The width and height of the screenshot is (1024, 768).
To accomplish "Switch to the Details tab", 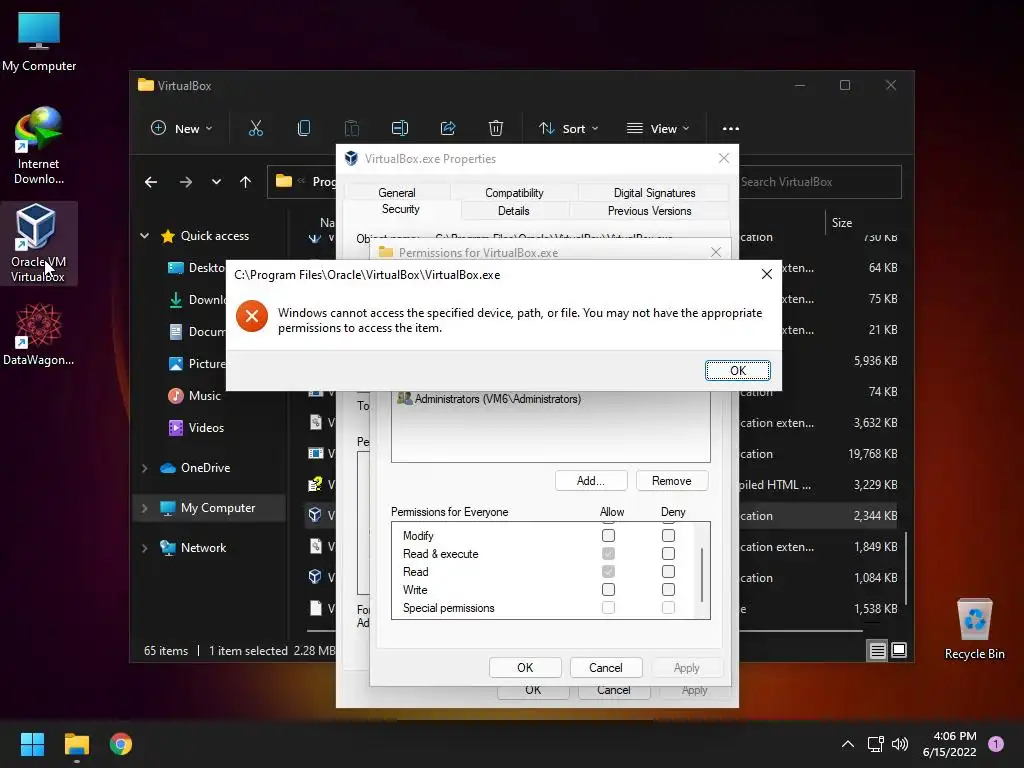I will coord(513,211).
